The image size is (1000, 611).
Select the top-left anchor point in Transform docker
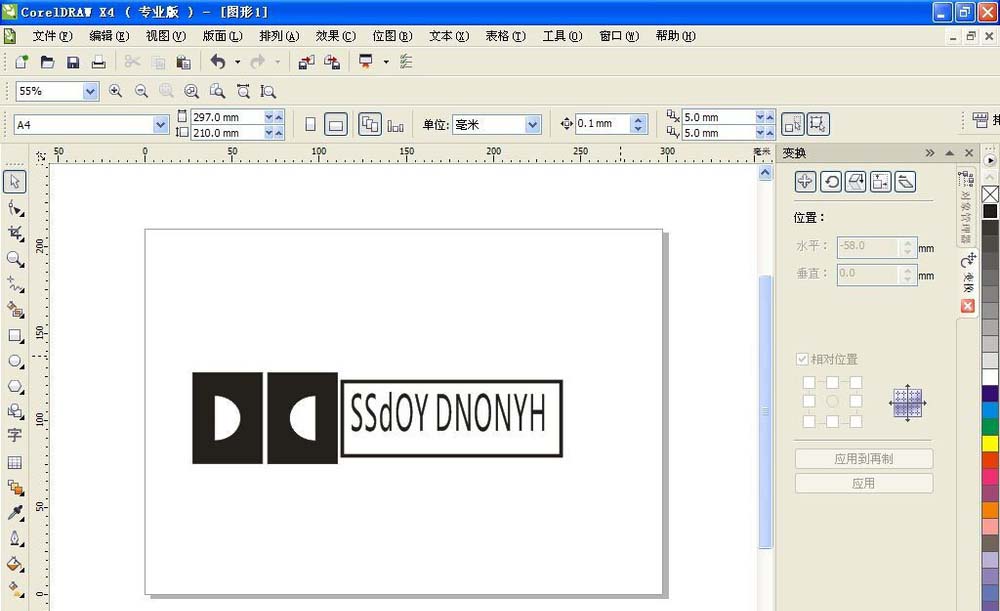point(808,381)
